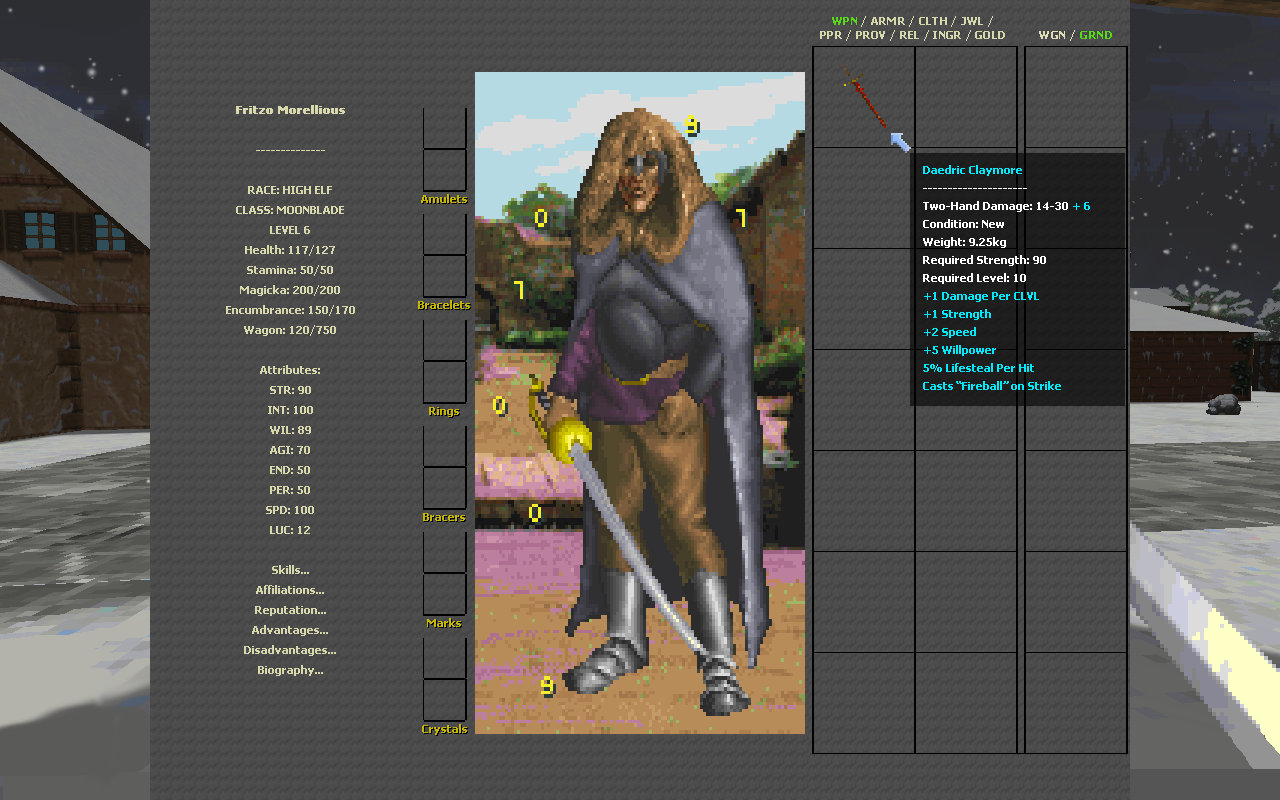This screenshot has width=1280, height=800.
Task: Click the SPD: 100 attribute
Action: pos(290,510)
